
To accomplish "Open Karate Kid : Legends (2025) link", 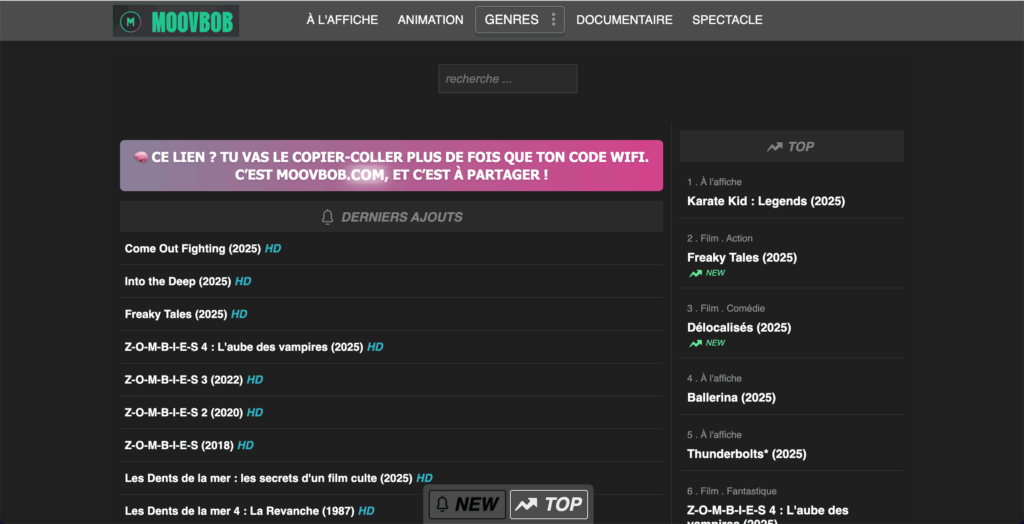I will (765, 202).
